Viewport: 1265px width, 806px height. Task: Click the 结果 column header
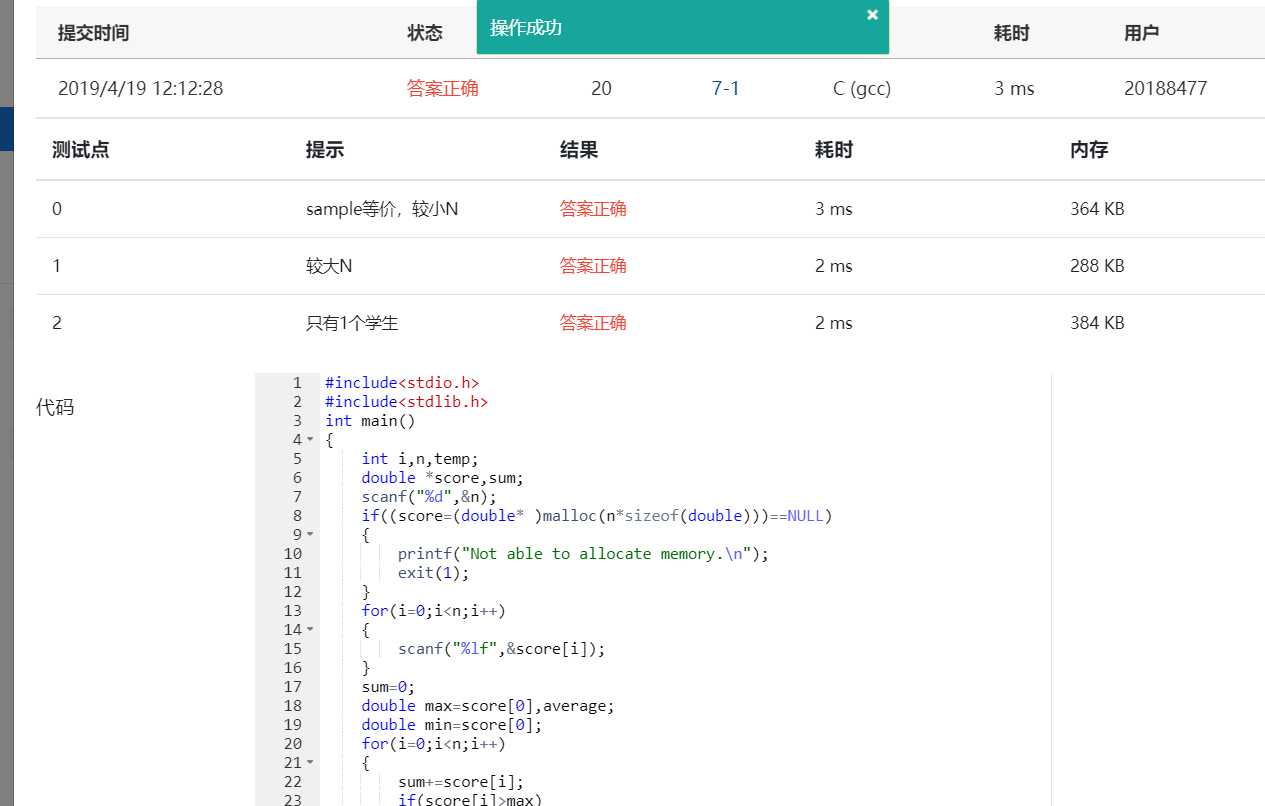pos(578,150)
